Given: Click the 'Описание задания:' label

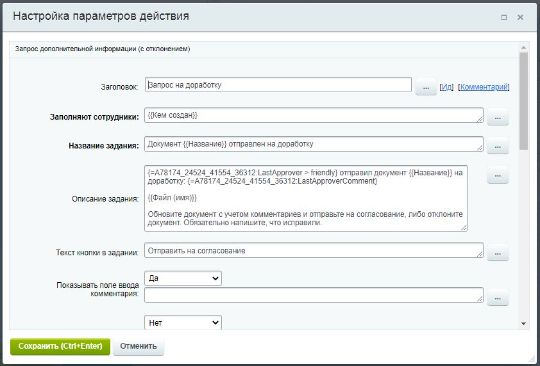Looking at the screenshot, I should click(105, 199).
